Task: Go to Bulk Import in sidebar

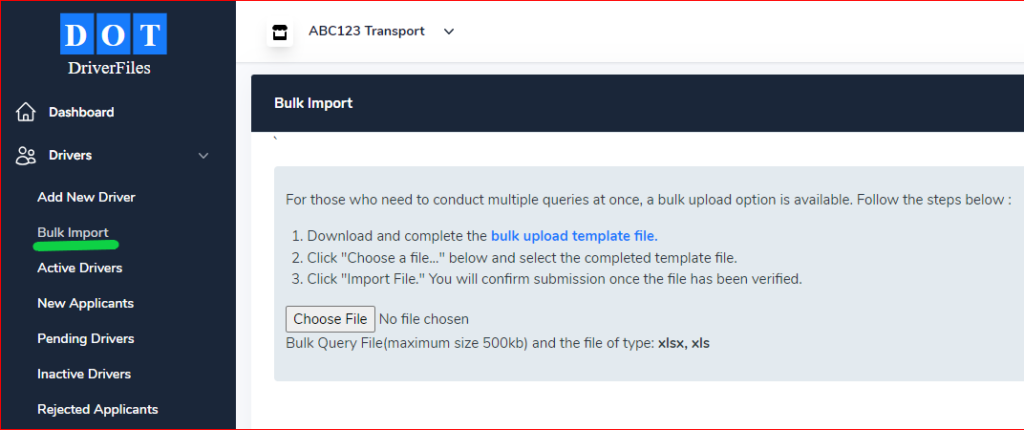Action: point(73,233)
